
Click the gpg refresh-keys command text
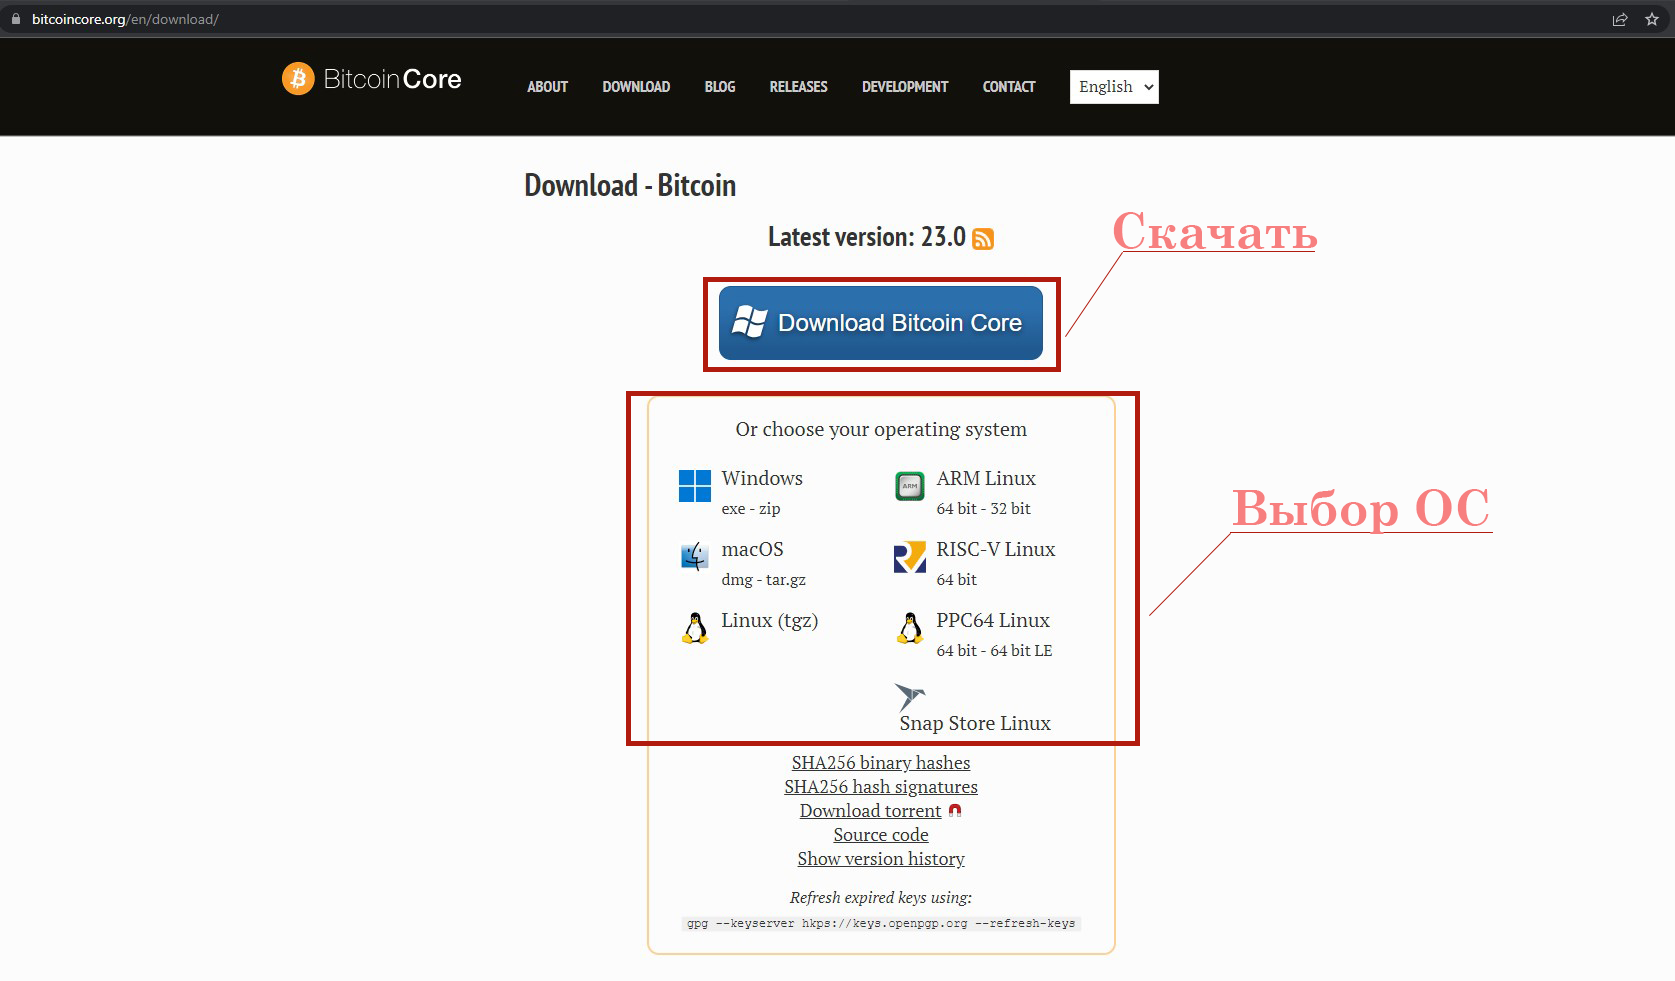[x=881, y=924]
